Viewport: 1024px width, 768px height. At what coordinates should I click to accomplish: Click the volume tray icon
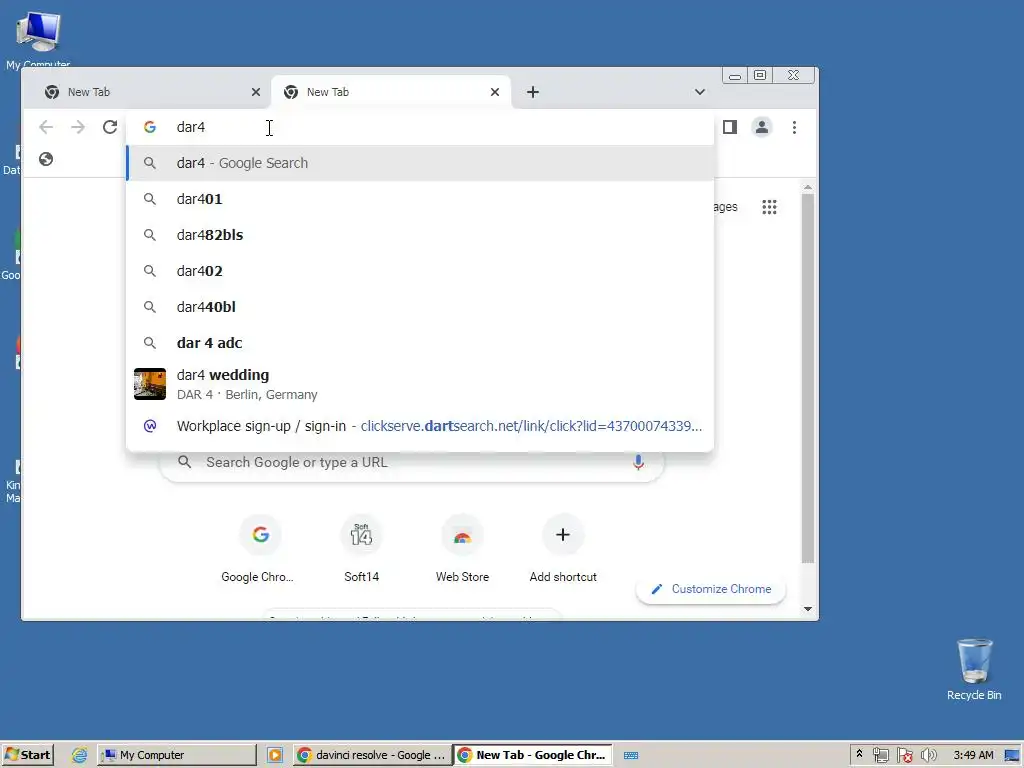coord(928,755)
